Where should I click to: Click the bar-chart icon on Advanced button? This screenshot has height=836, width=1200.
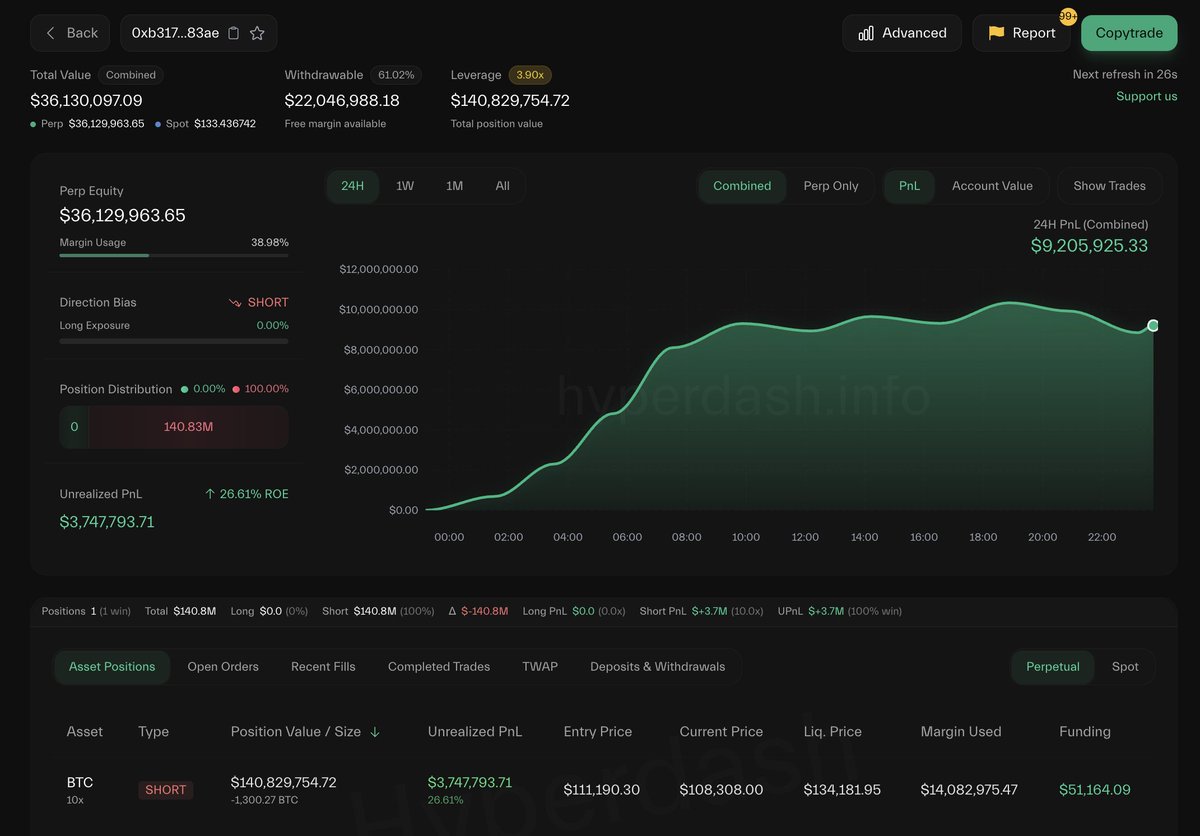[866, 32]
